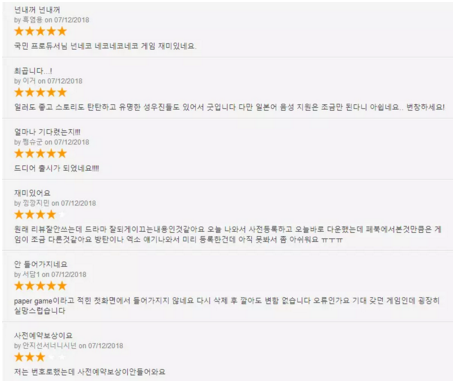Open reviewer name 안지선서너니시넌

click(x=50, y=346)
